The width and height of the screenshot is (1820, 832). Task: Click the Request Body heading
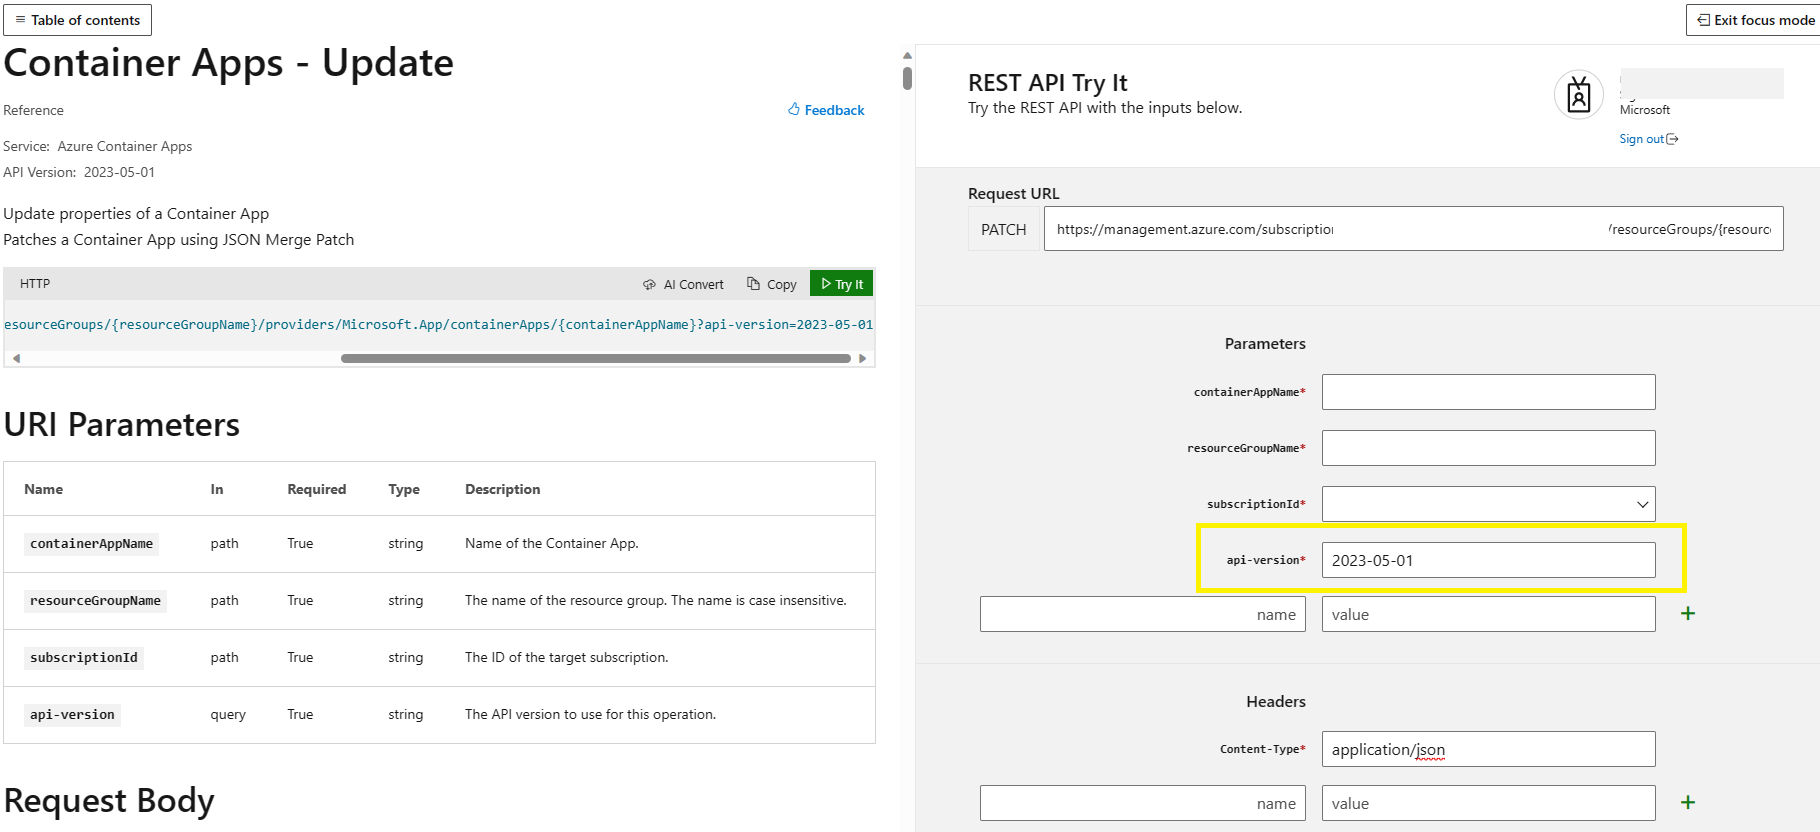point(109,801)
